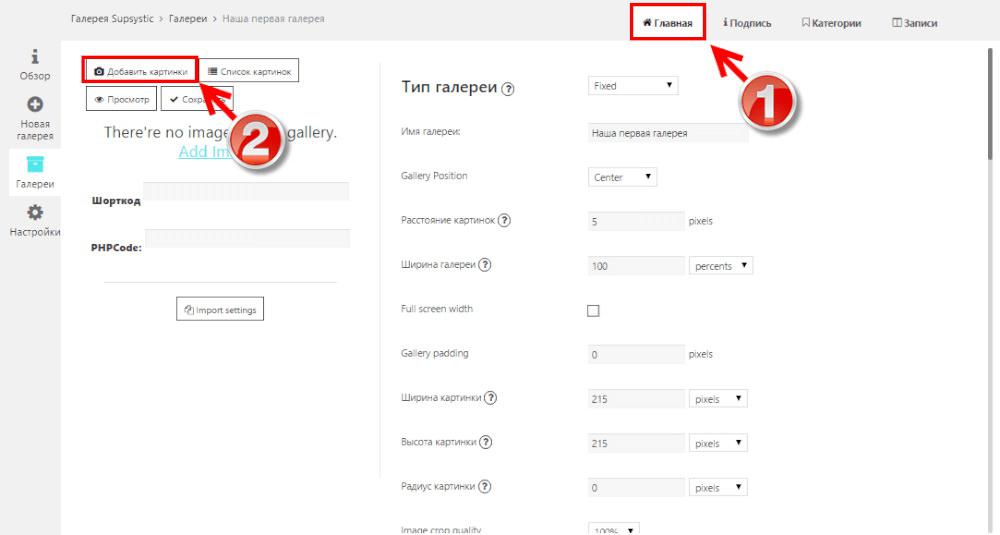Open Список картинок
Image resolution: width=1000 pixels, height=535 pixels.
tap(249, 71)
